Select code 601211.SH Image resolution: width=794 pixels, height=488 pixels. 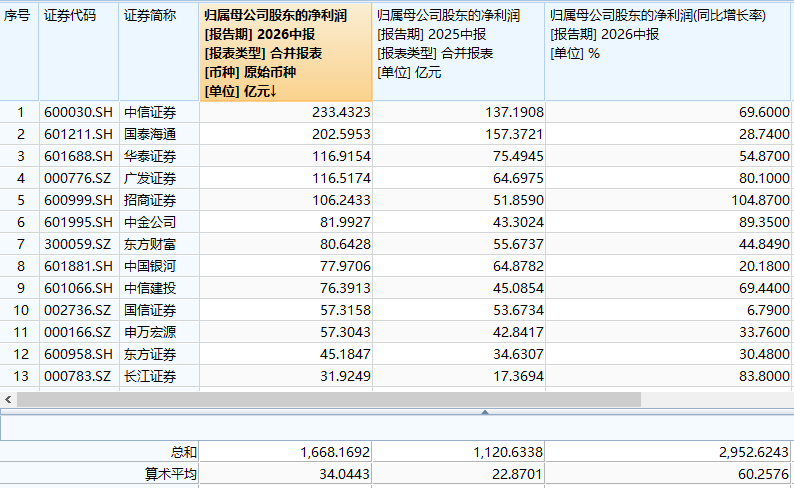tap(78, 134)
